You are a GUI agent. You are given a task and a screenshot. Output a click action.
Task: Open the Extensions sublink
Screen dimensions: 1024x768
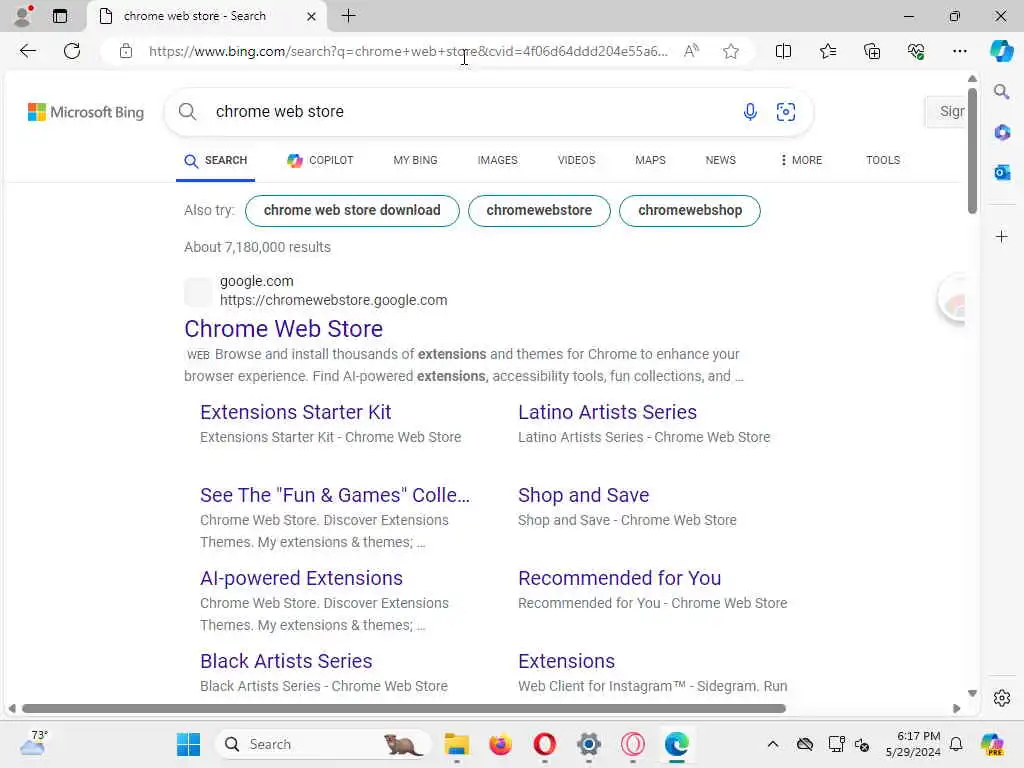[566, 661]
